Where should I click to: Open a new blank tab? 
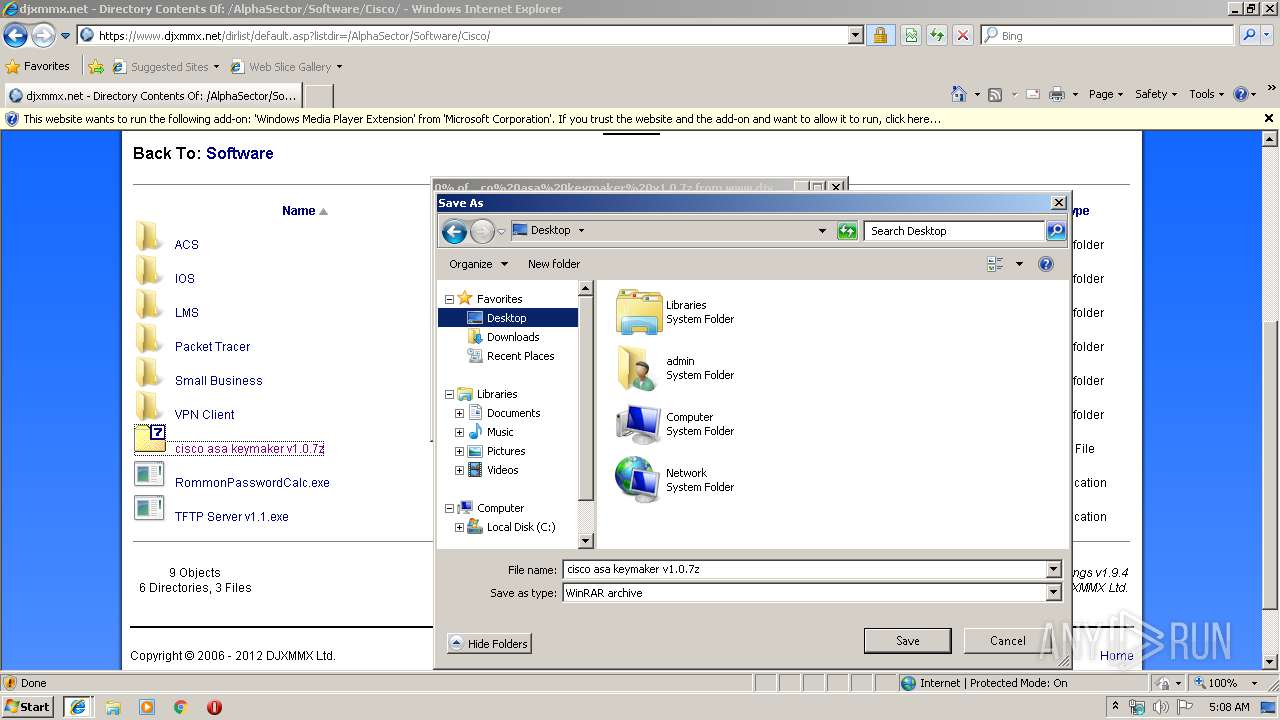pyautogui.click(x=318, y=96)
